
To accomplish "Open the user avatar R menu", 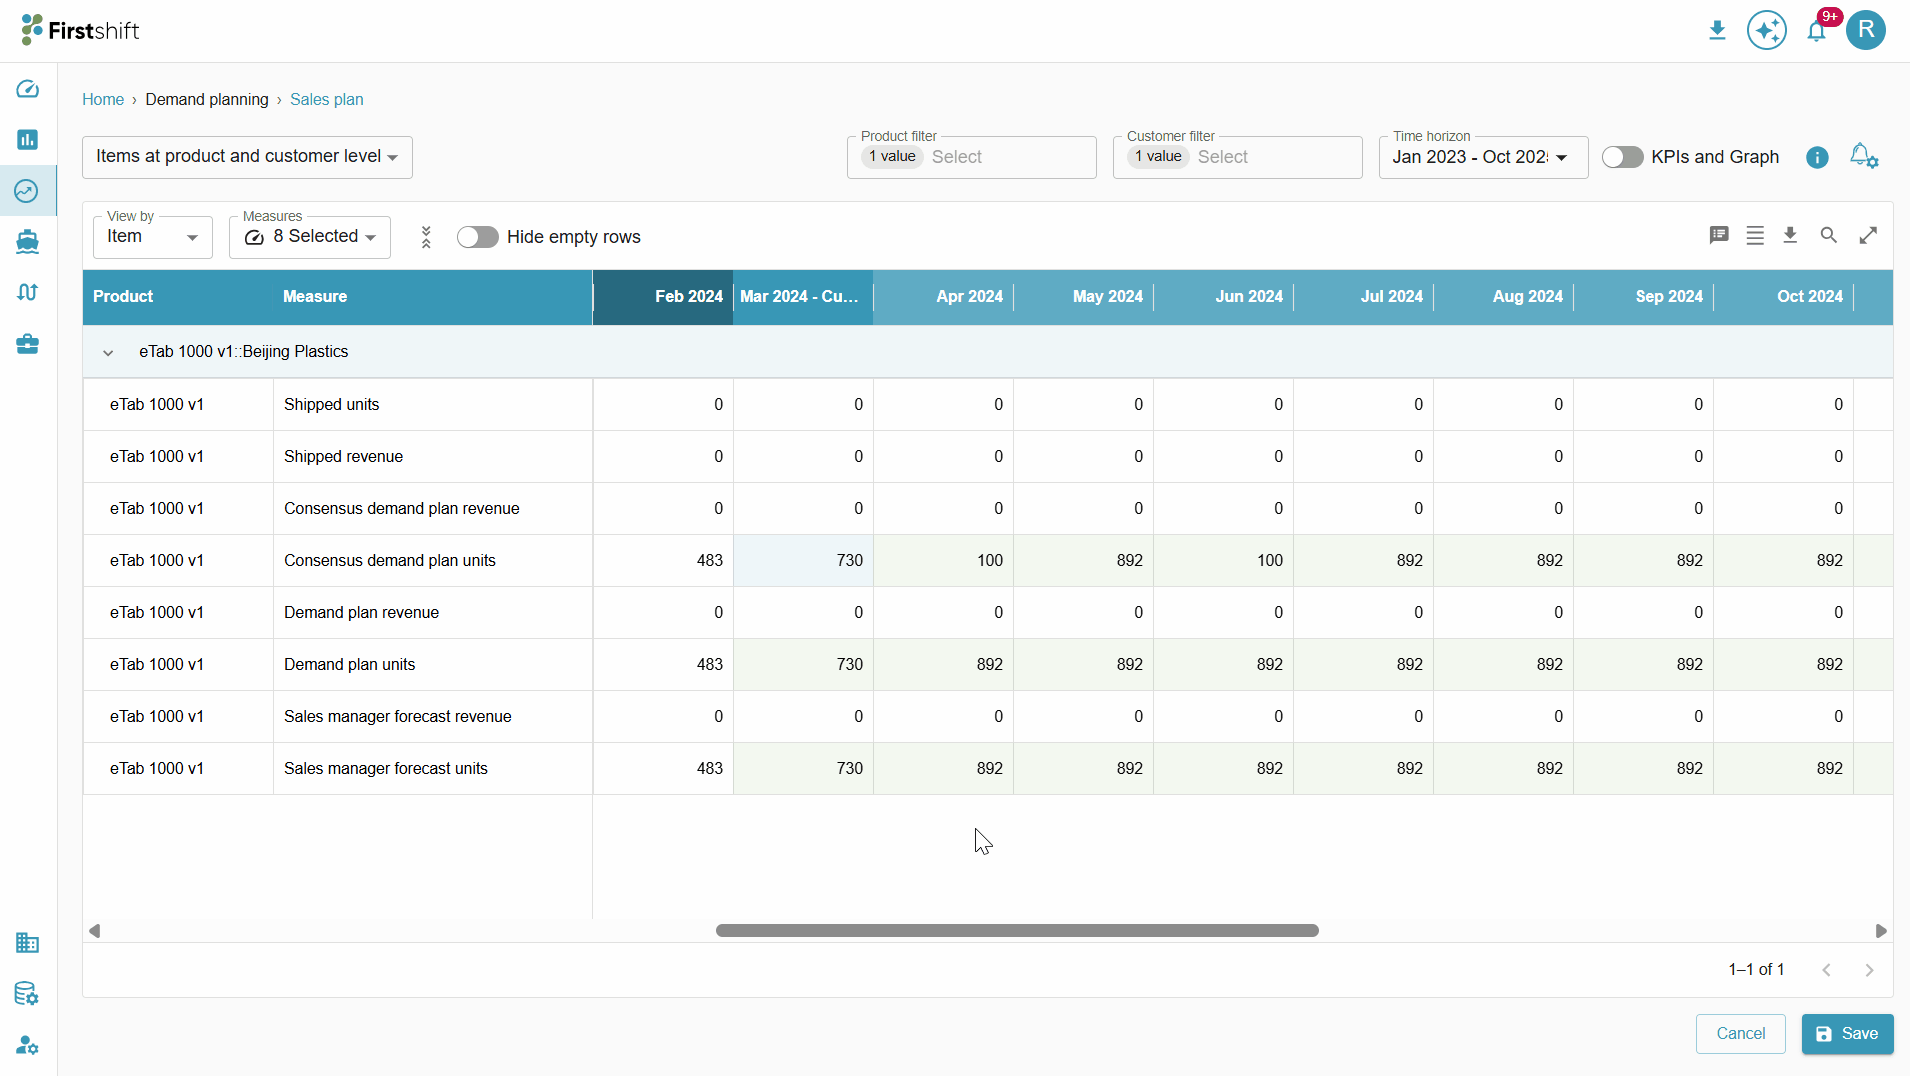I will click(x=1866, y=30).
